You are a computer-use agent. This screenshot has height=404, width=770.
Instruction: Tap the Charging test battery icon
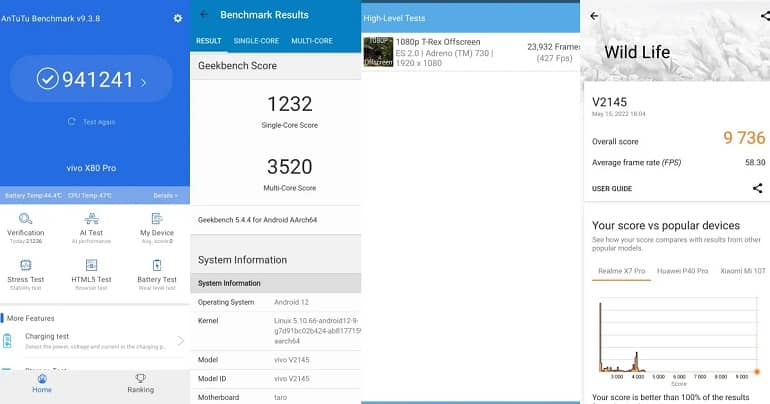pyautogui.click(x=7, y=341)
